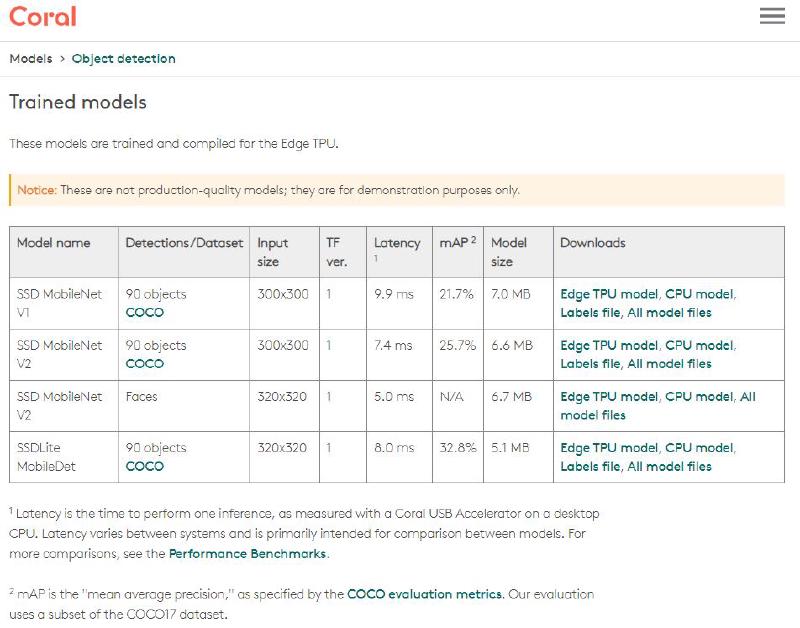Download CPU model for SSD MobileNet V1
This screenshot has height=628, width=800.
(x=699, y=294)
